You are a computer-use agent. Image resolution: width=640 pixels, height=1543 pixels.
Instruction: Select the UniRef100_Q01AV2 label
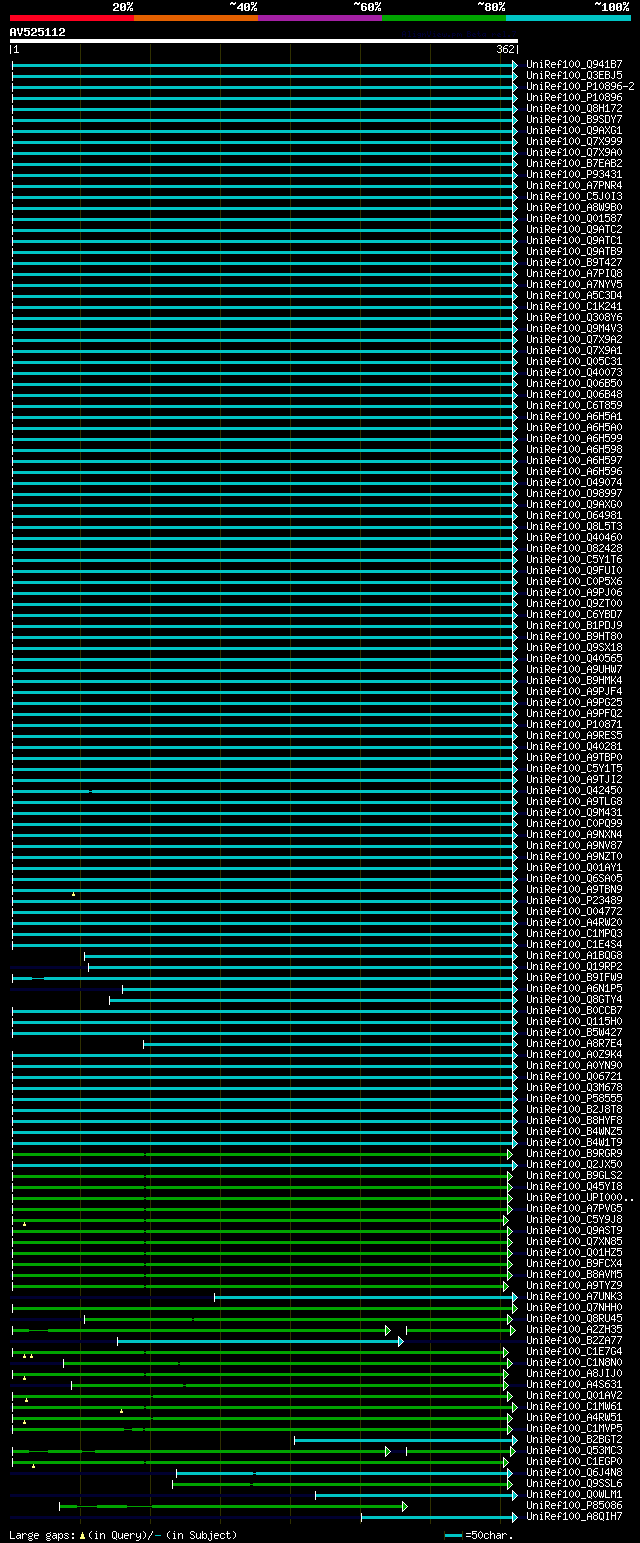(574, 1396)
